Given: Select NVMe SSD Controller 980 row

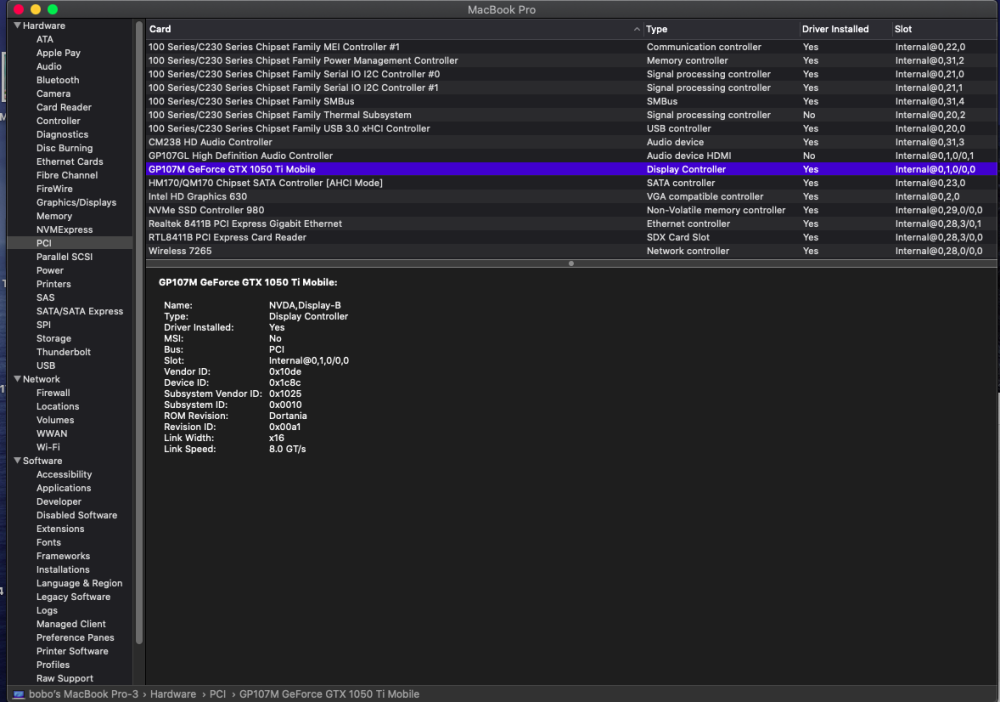Looking at the screenshot, I should (x=571, y=210).
